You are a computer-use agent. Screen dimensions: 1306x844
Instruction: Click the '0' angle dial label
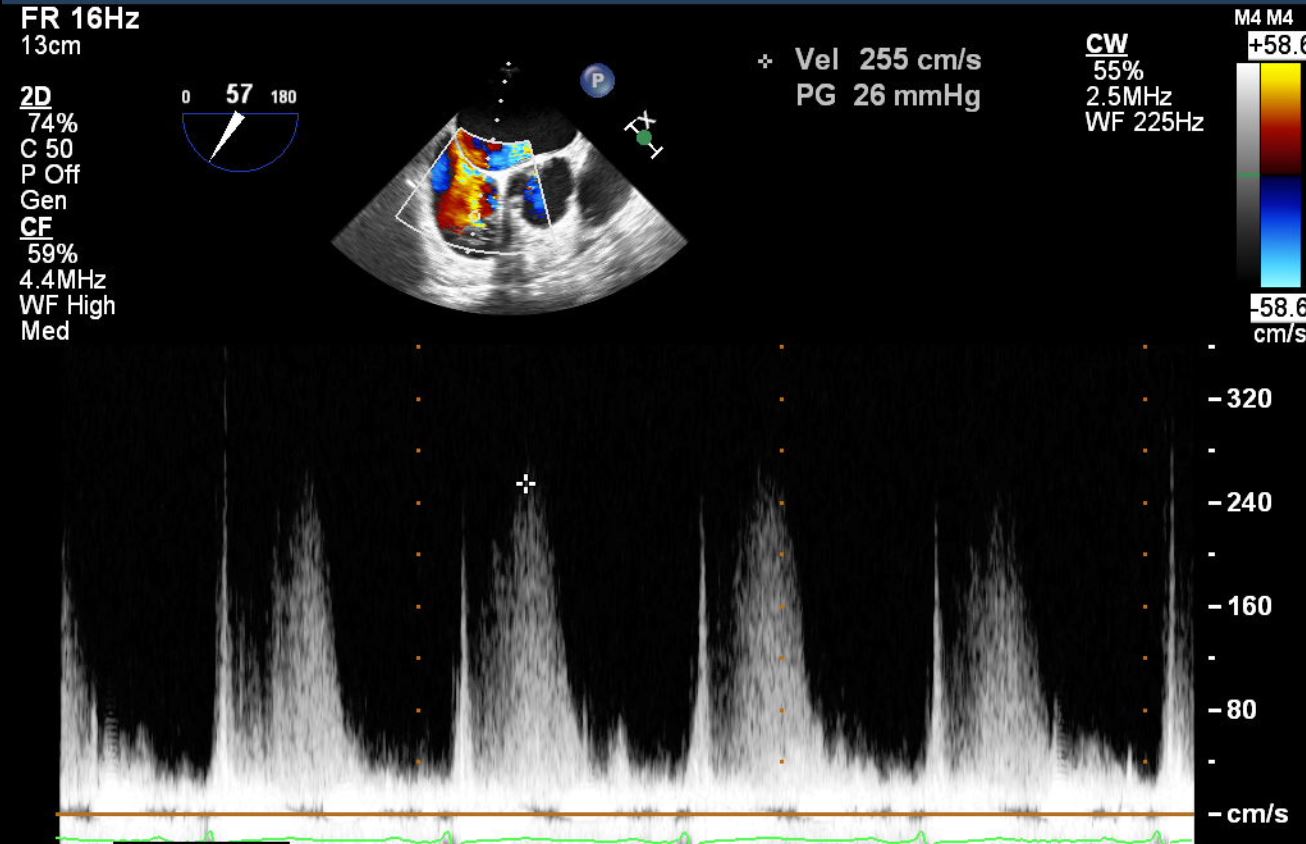[186, 98]
